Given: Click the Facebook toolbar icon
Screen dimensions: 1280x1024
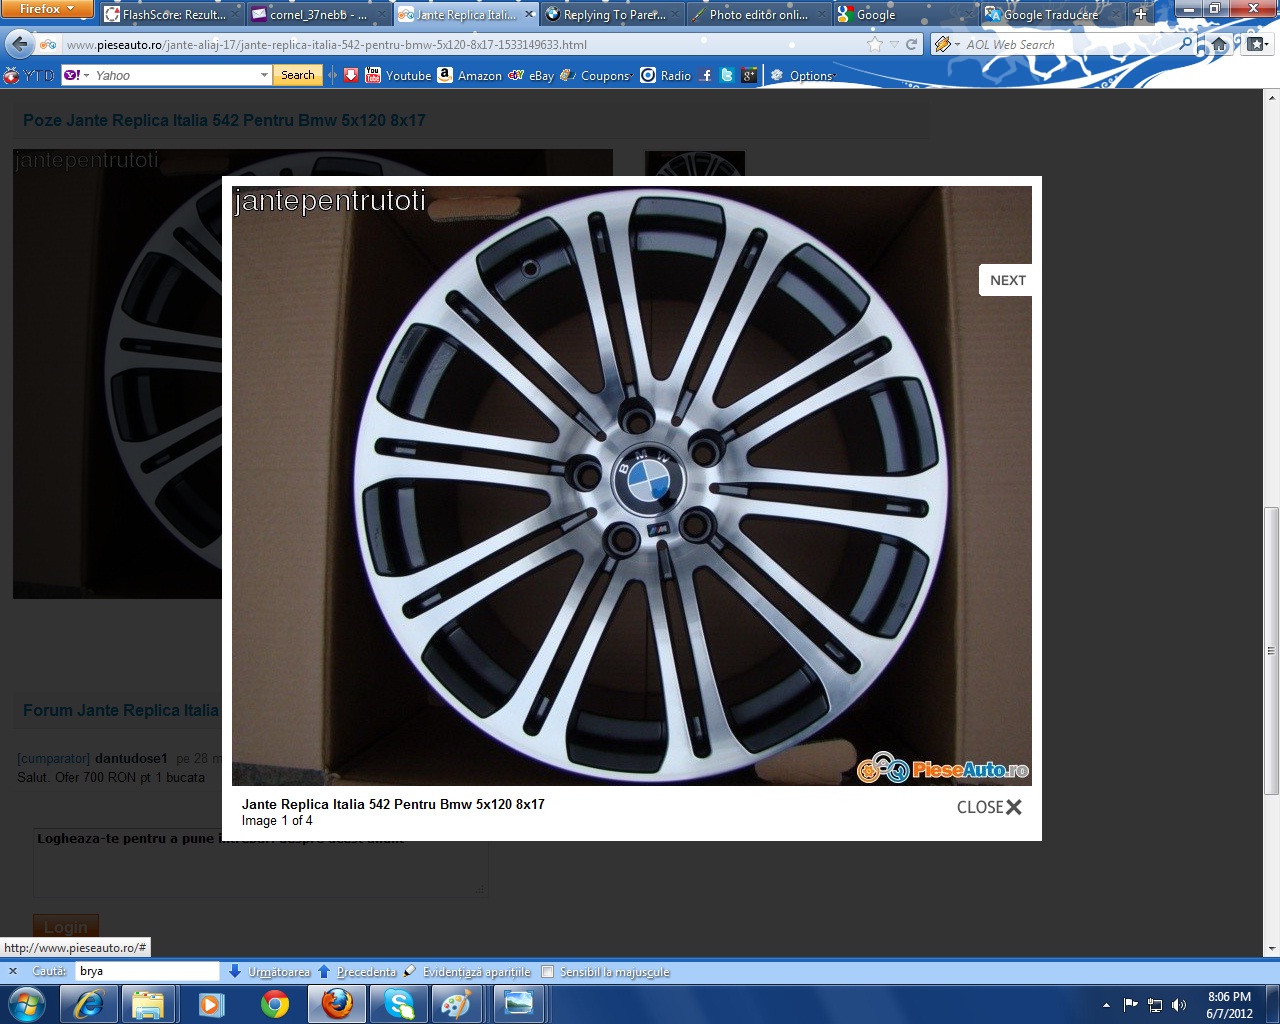Looking at the screenshot, I should coord(706,75).
